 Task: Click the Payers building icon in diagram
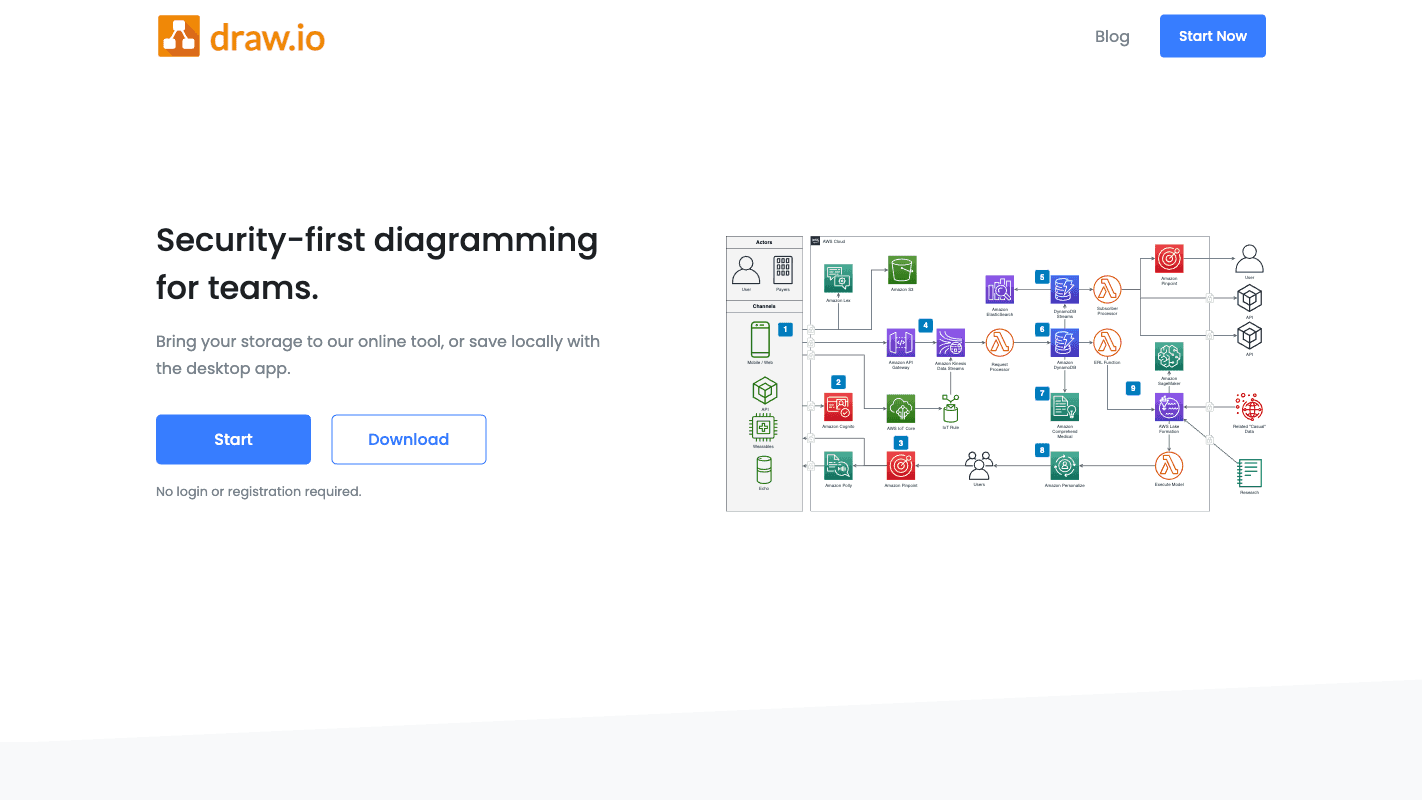click(x=783, y=270)
